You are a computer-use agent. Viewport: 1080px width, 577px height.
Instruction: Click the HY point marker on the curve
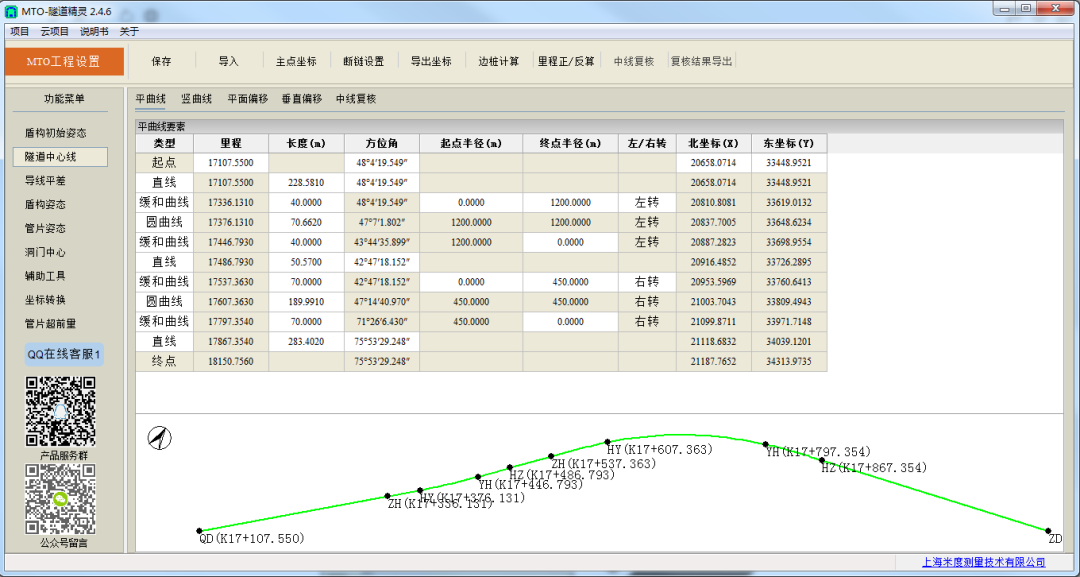pos(607,441)
